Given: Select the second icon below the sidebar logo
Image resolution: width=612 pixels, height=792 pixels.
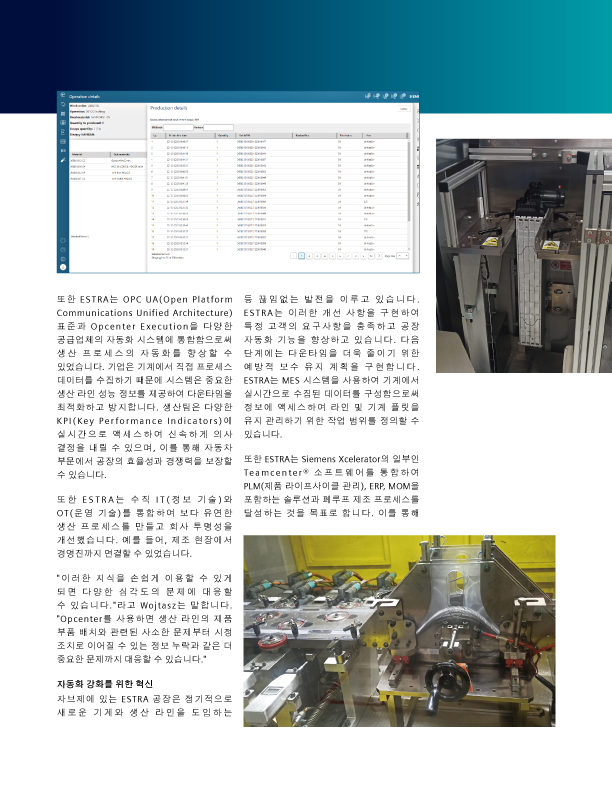Looking at the screenshot, I should [63, 114].
